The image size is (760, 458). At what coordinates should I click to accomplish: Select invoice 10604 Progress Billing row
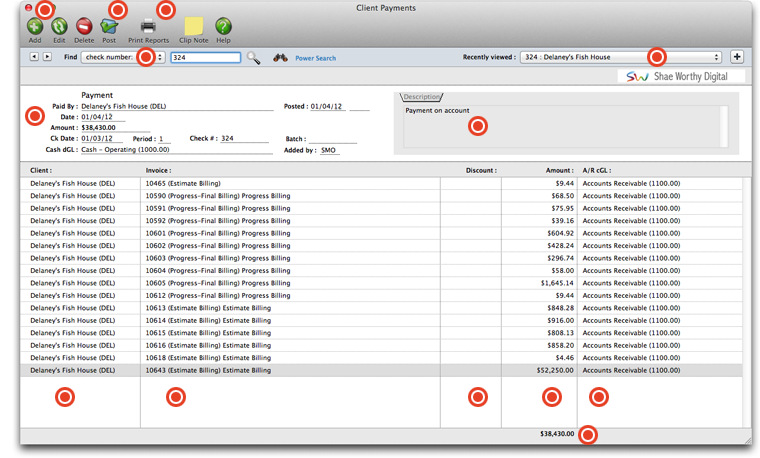[x=381, y=270]
